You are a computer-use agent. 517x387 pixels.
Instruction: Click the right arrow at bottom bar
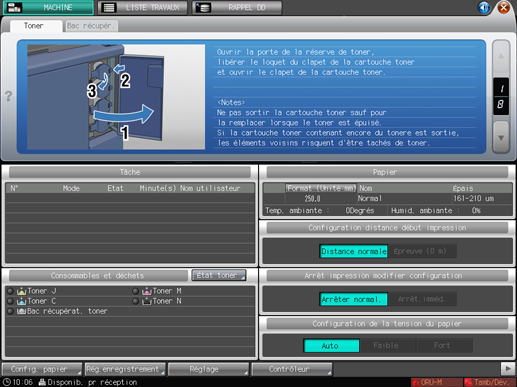508,369
